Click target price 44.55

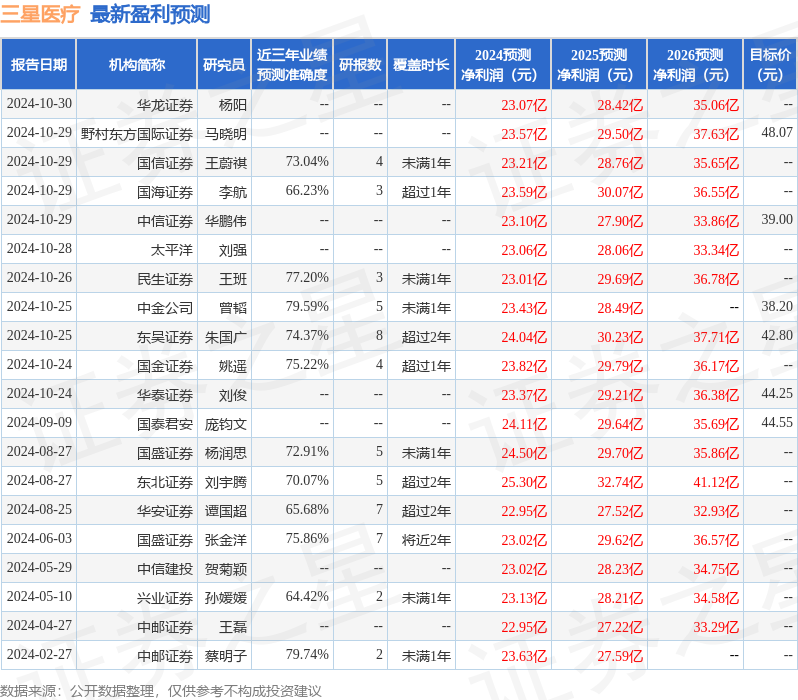(777, 423)
